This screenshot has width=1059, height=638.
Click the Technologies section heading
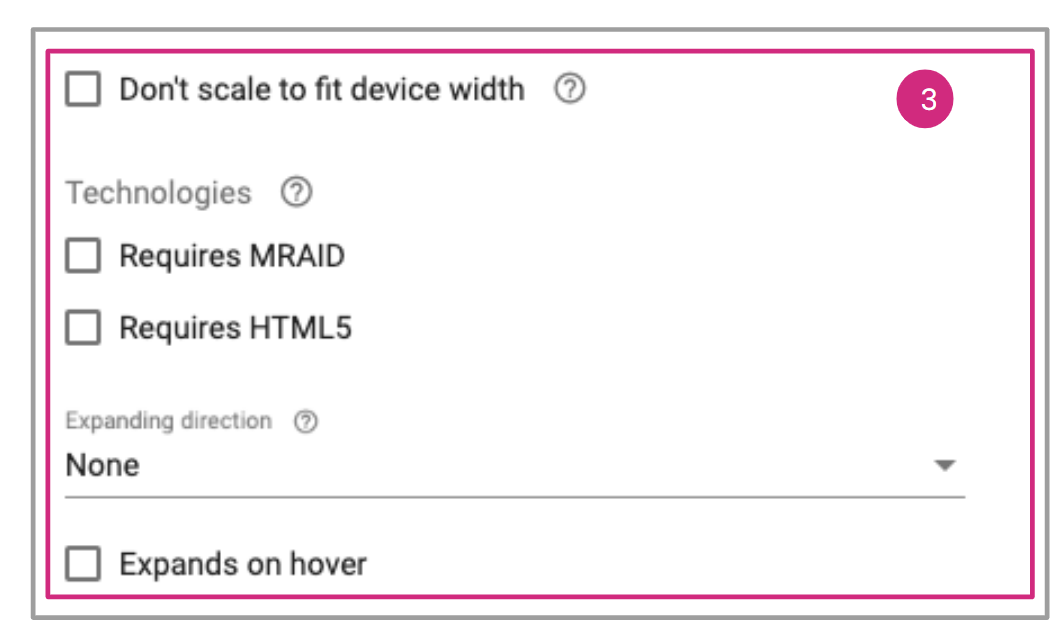[x=158, y=192]
